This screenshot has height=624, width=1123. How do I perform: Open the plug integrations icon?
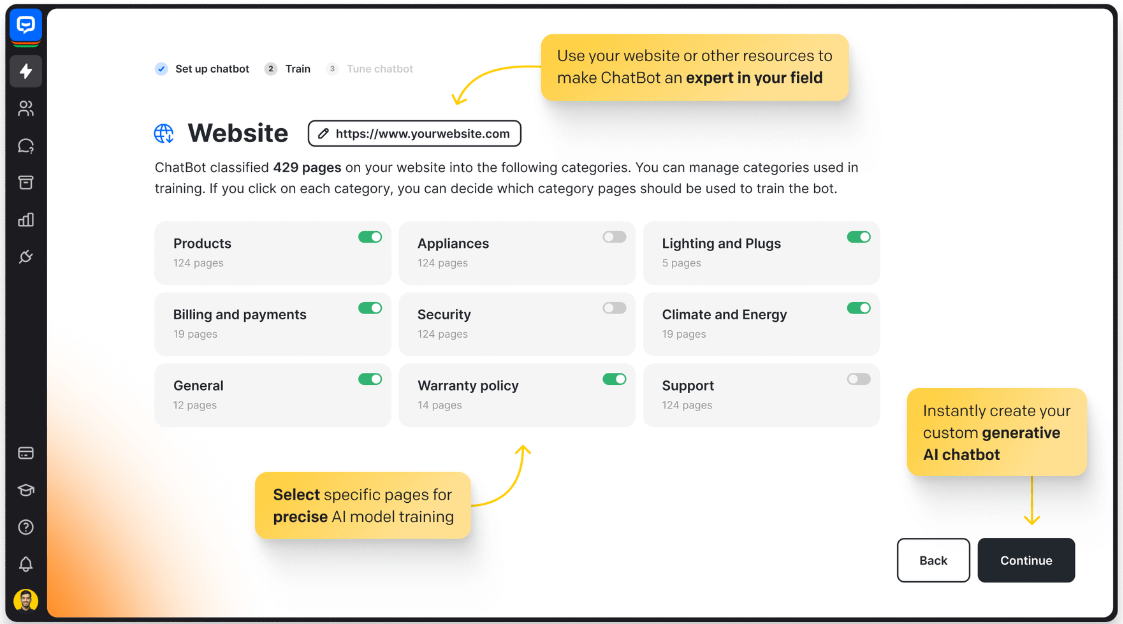click(x=26, y=257)
